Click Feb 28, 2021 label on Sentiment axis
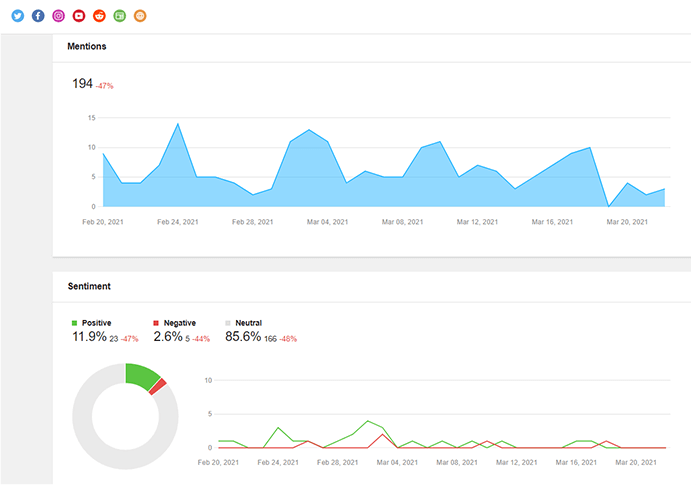Screen dimensions: 696x485 pyautogui.click(x=337, y=462)
